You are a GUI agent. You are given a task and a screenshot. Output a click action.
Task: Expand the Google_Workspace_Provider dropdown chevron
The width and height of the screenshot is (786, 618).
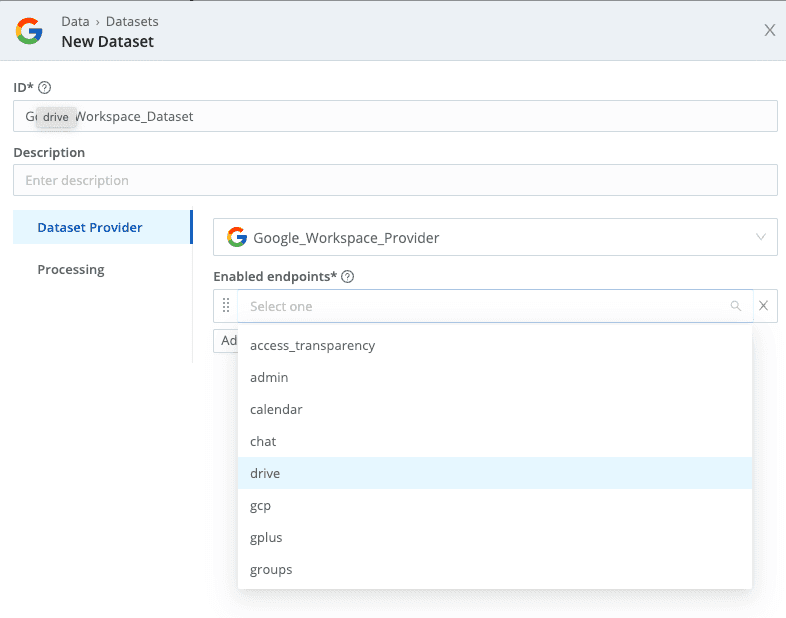[761, 238]
